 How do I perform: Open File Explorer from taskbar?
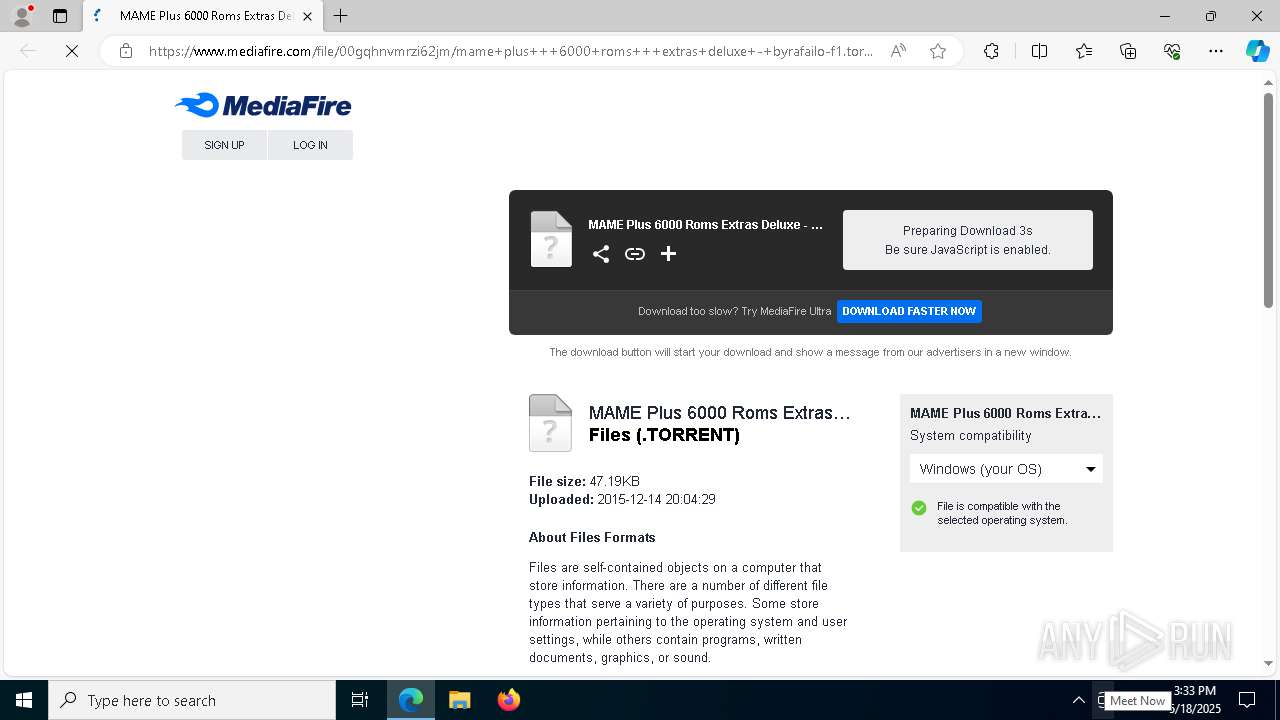coord(459,700)
